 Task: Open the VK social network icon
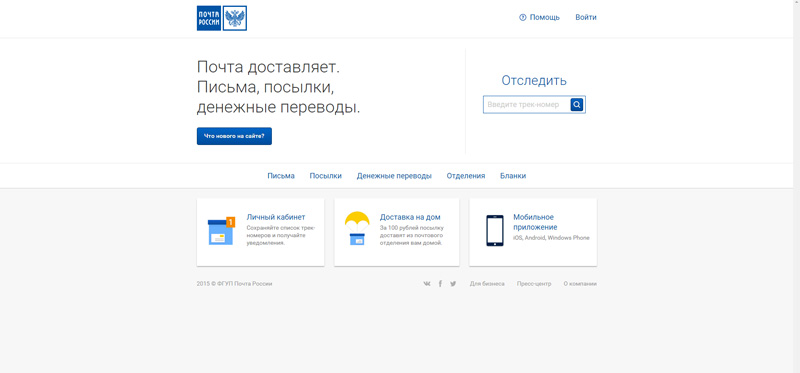click(427, 284)
